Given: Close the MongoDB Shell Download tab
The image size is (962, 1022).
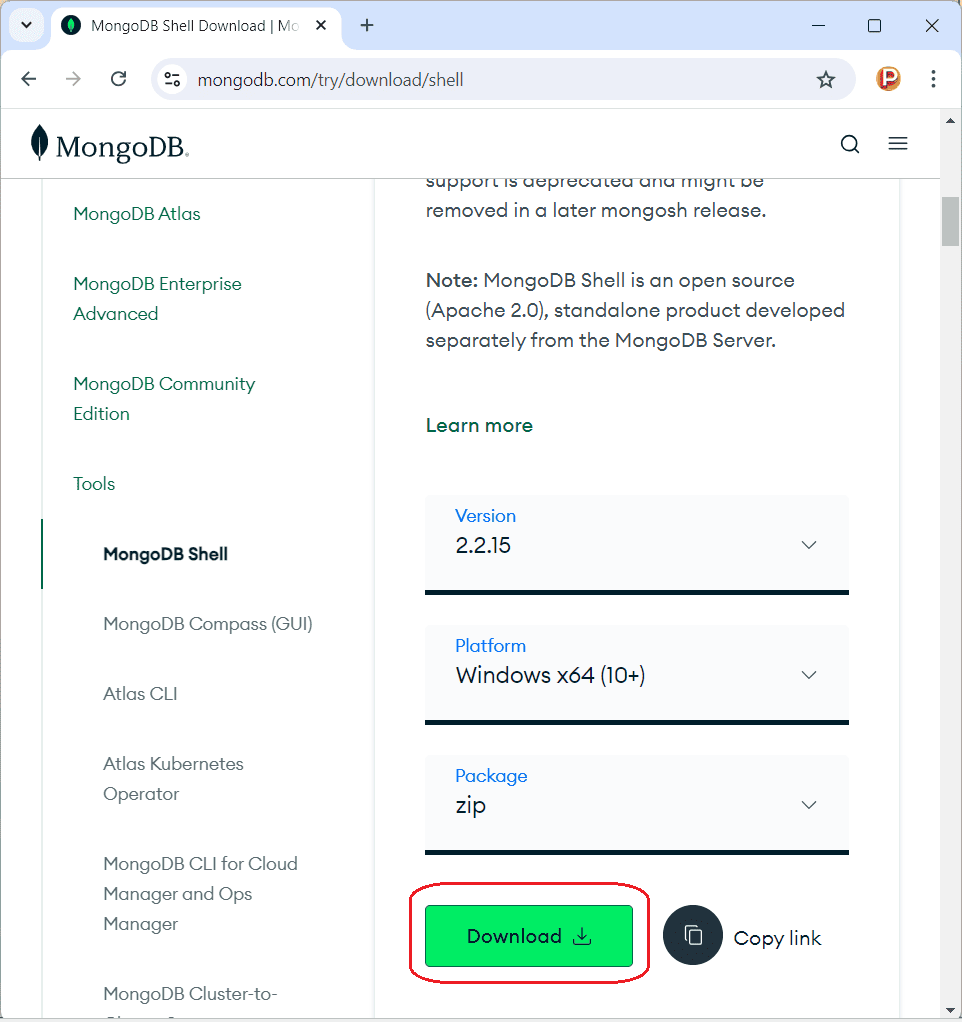Looking at the screenshot, I should click(321, 25).
